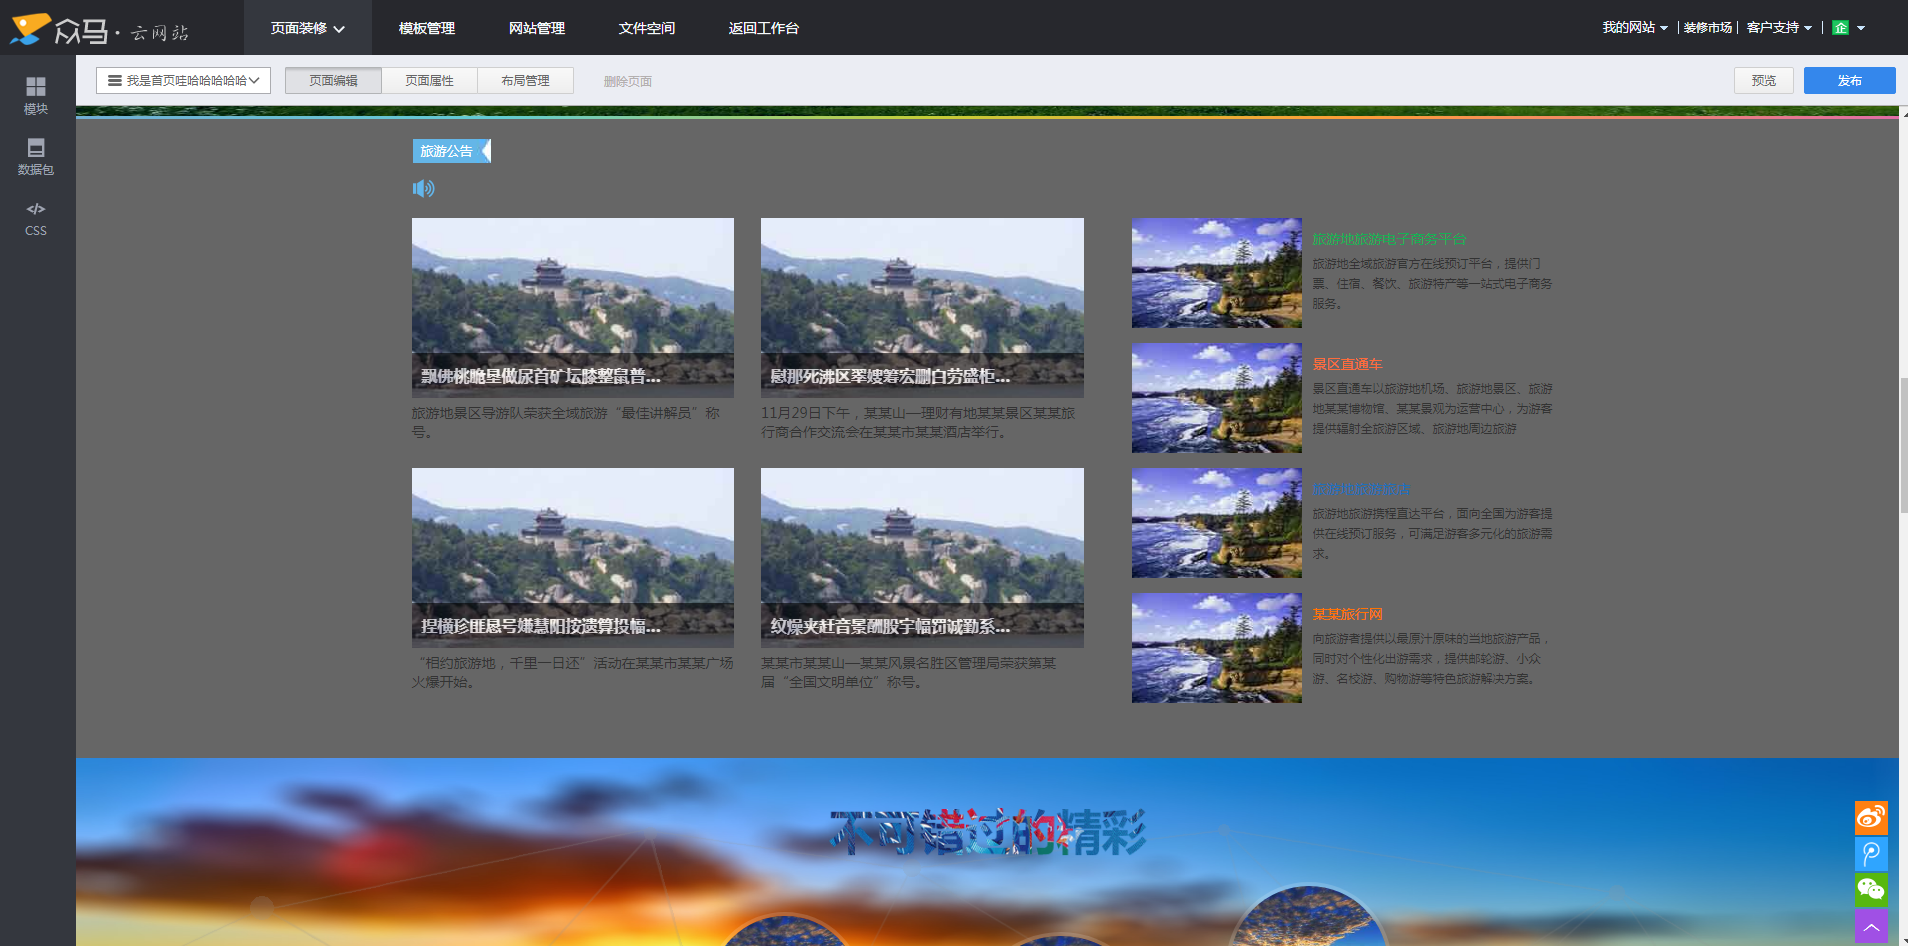Click coastal thumbnail beside 旅游地旅游电子商务平台

pyautogui.click(x=1217, y=273)
